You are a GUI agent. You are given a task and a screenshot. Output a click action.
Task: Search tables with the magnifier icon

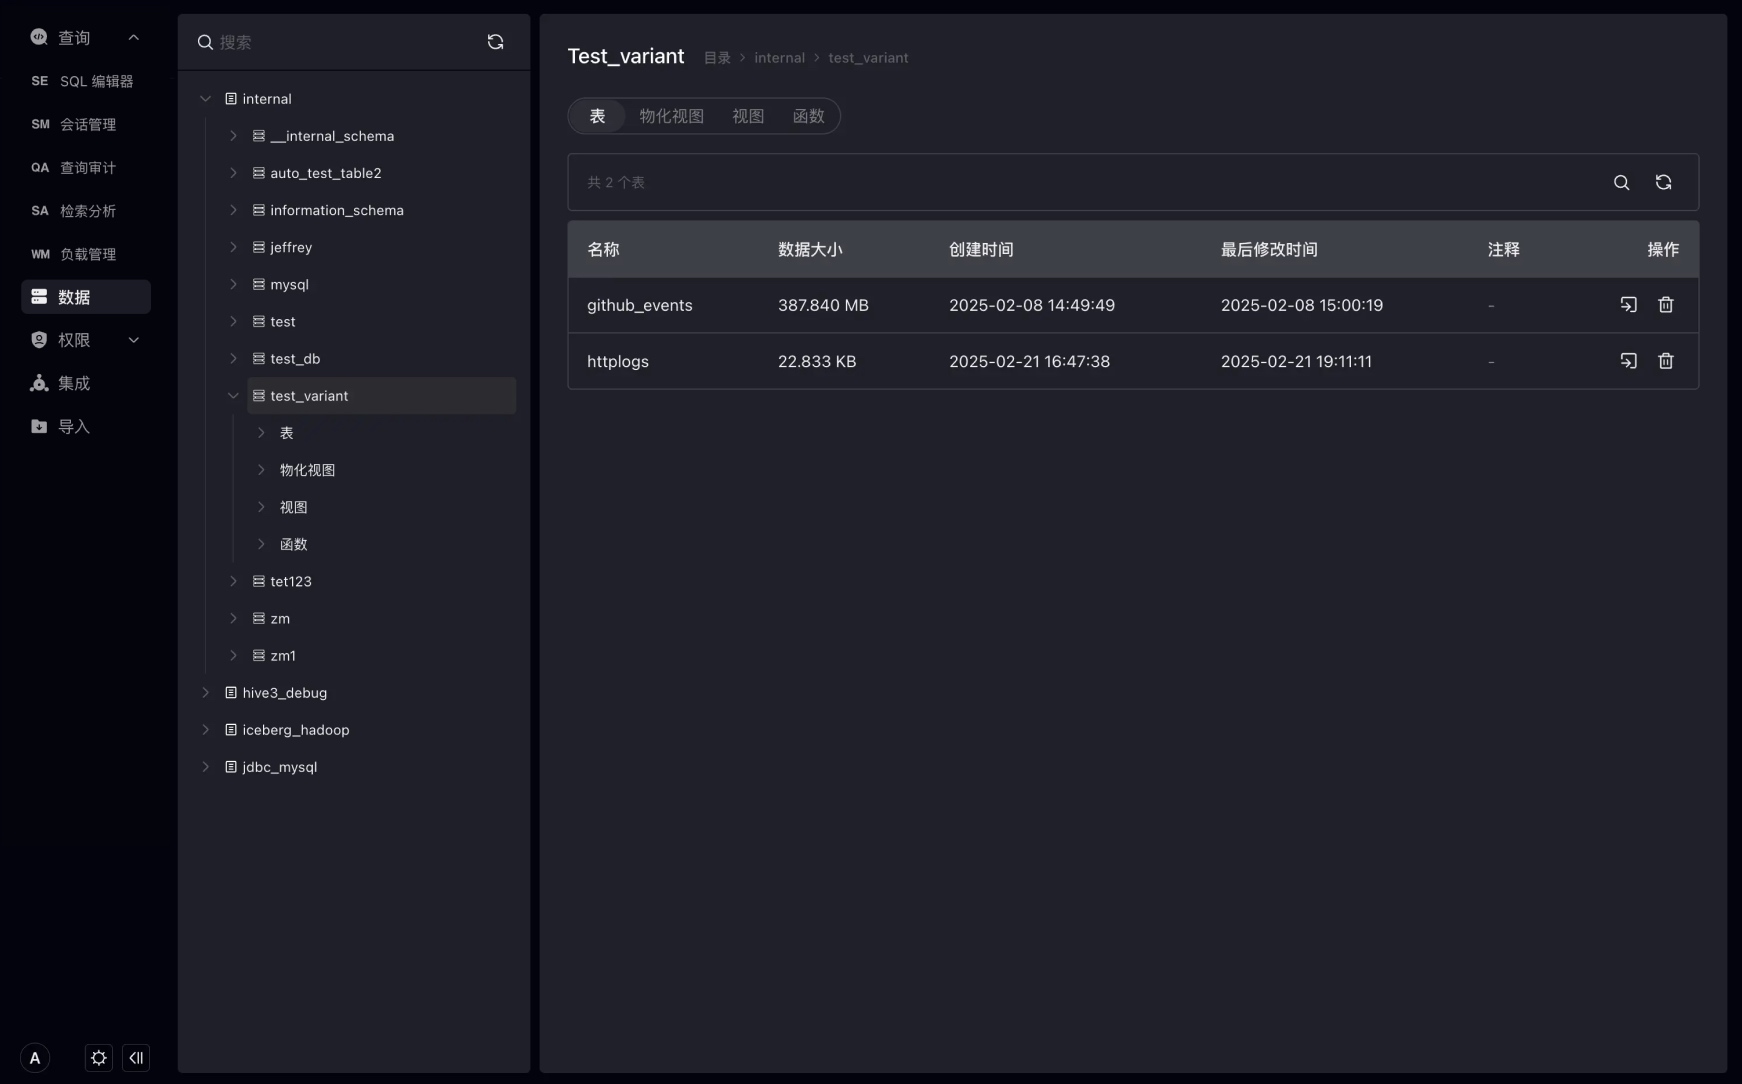[1621, 183]
